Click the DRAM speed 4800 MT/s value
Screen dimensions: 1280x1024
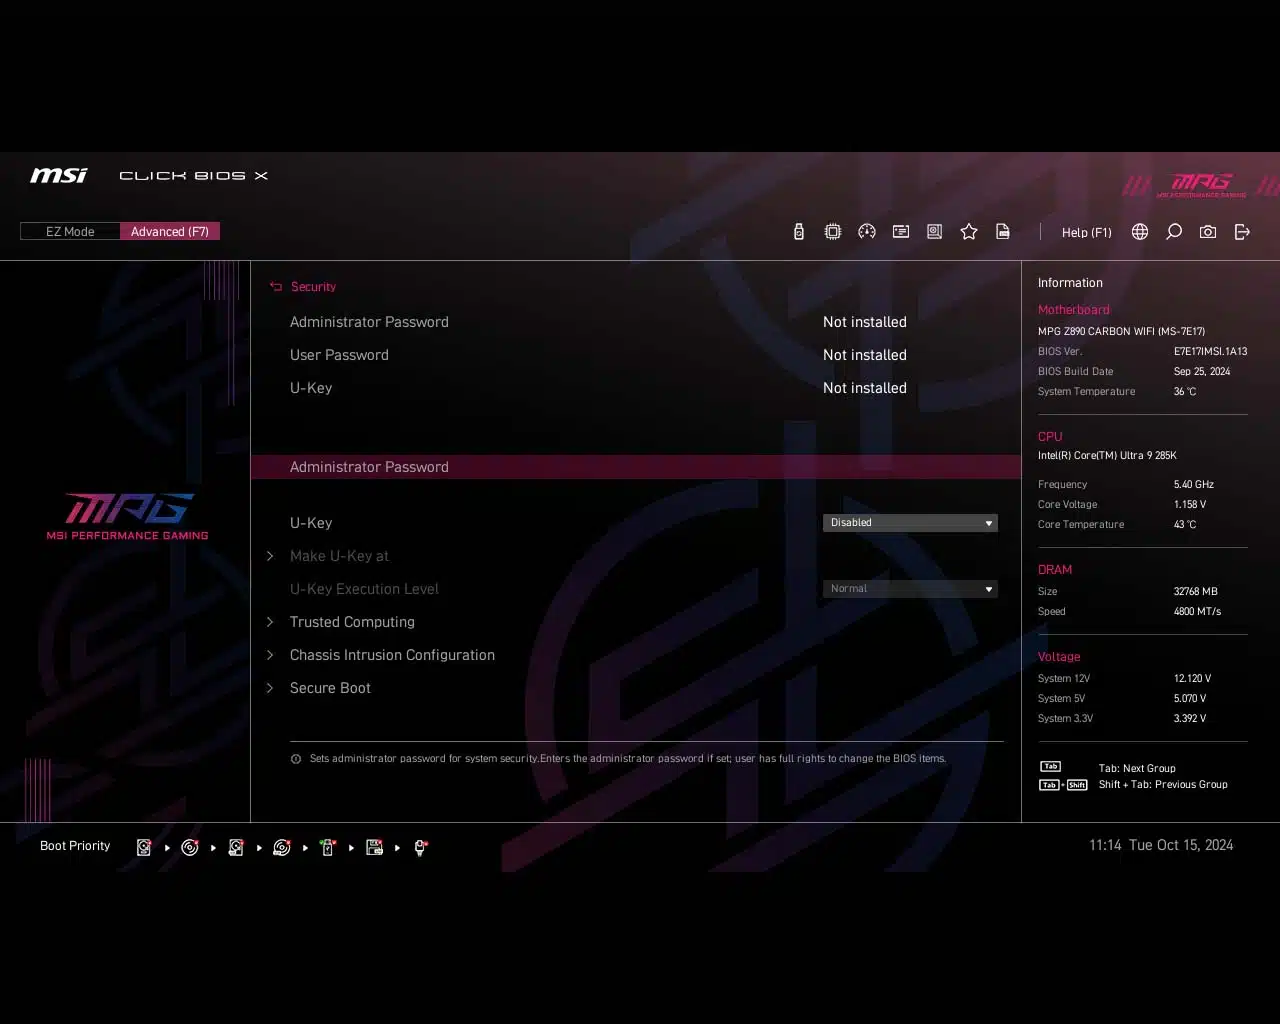(1197, 611)
